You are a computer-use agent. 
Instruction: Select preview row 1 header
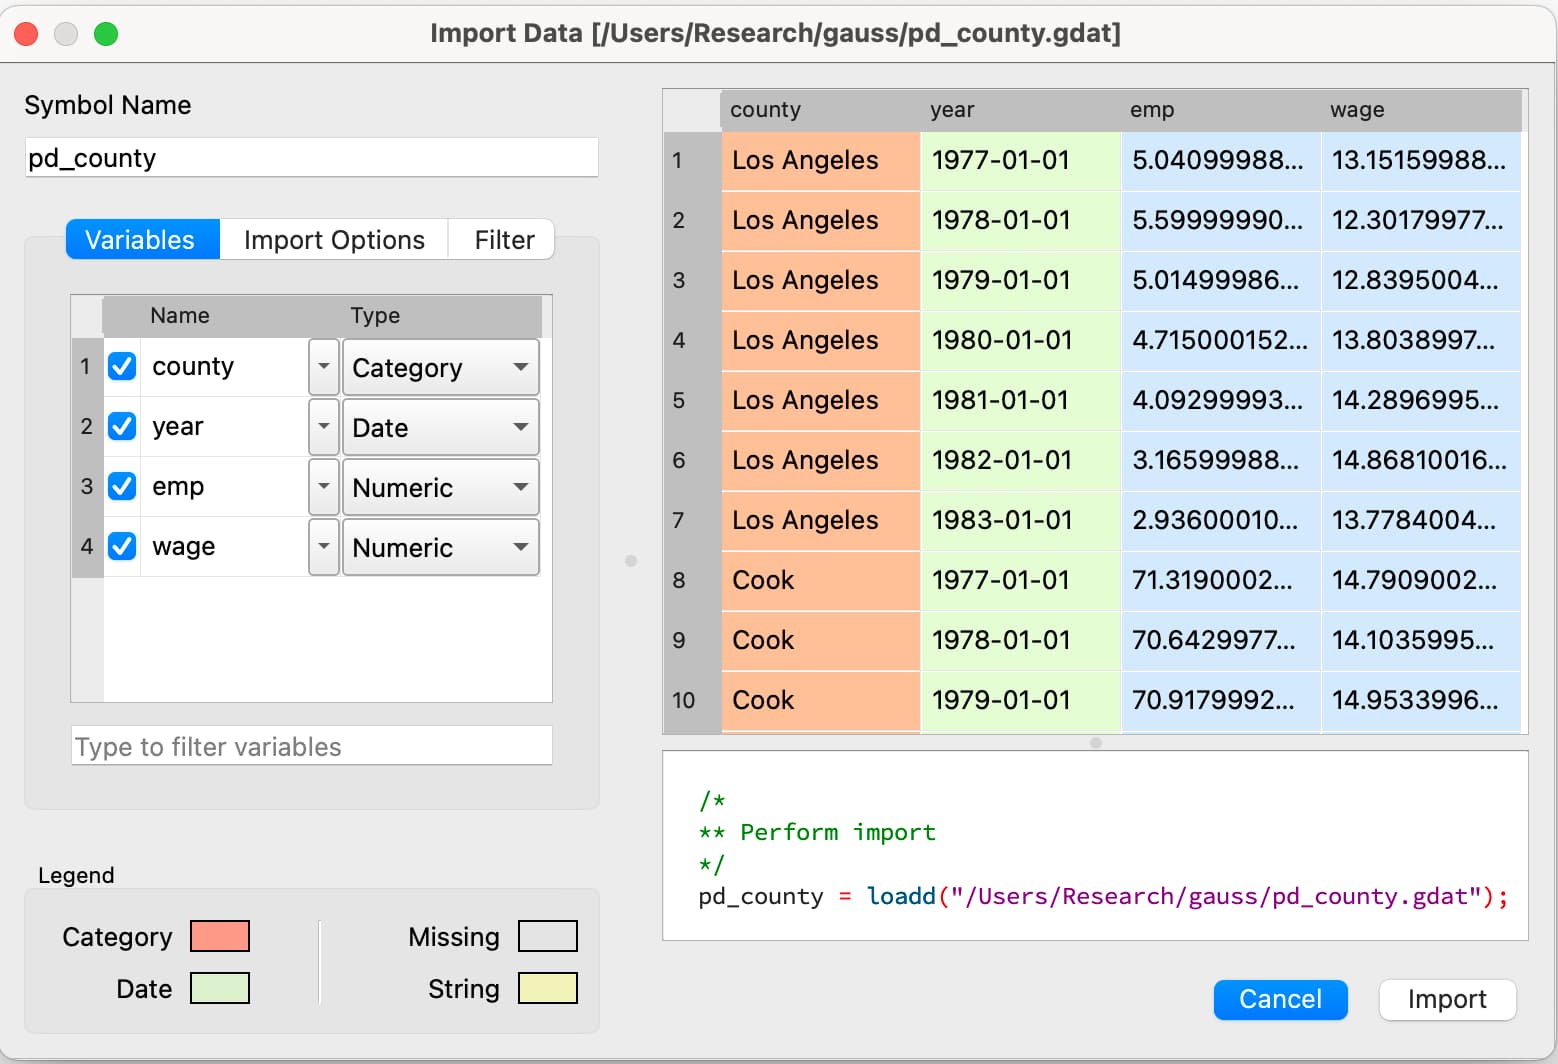692,160
